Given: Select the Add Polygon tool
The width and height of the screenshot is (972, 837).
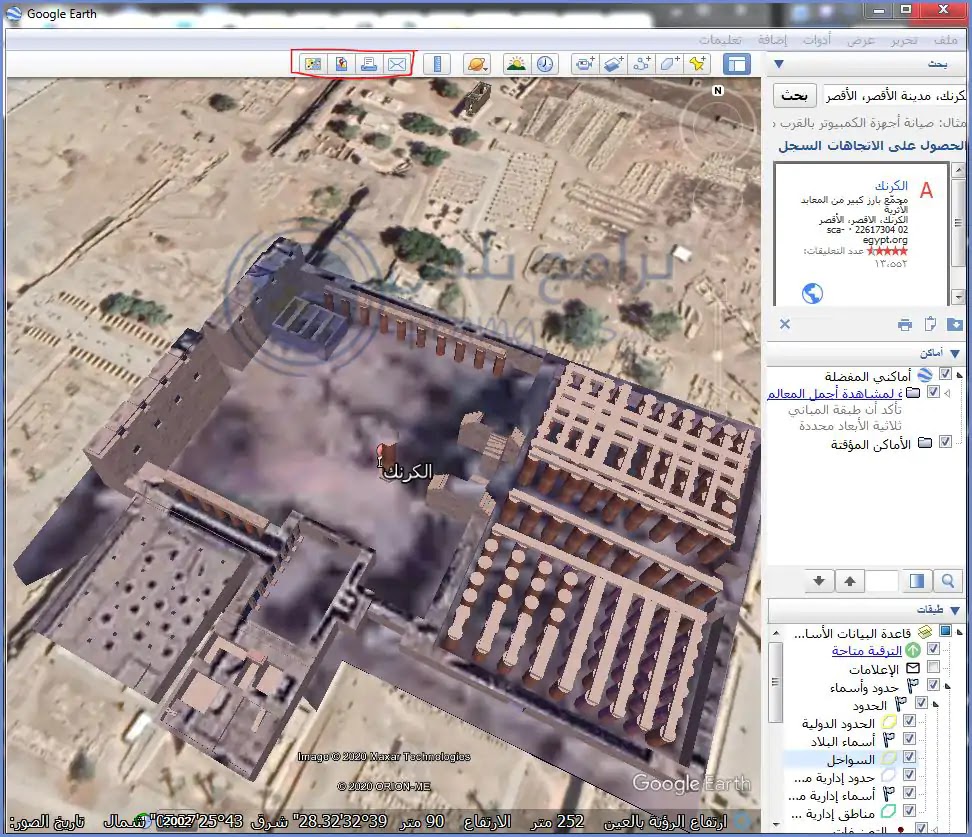Looking at the screenshot, I should point(669,64).
